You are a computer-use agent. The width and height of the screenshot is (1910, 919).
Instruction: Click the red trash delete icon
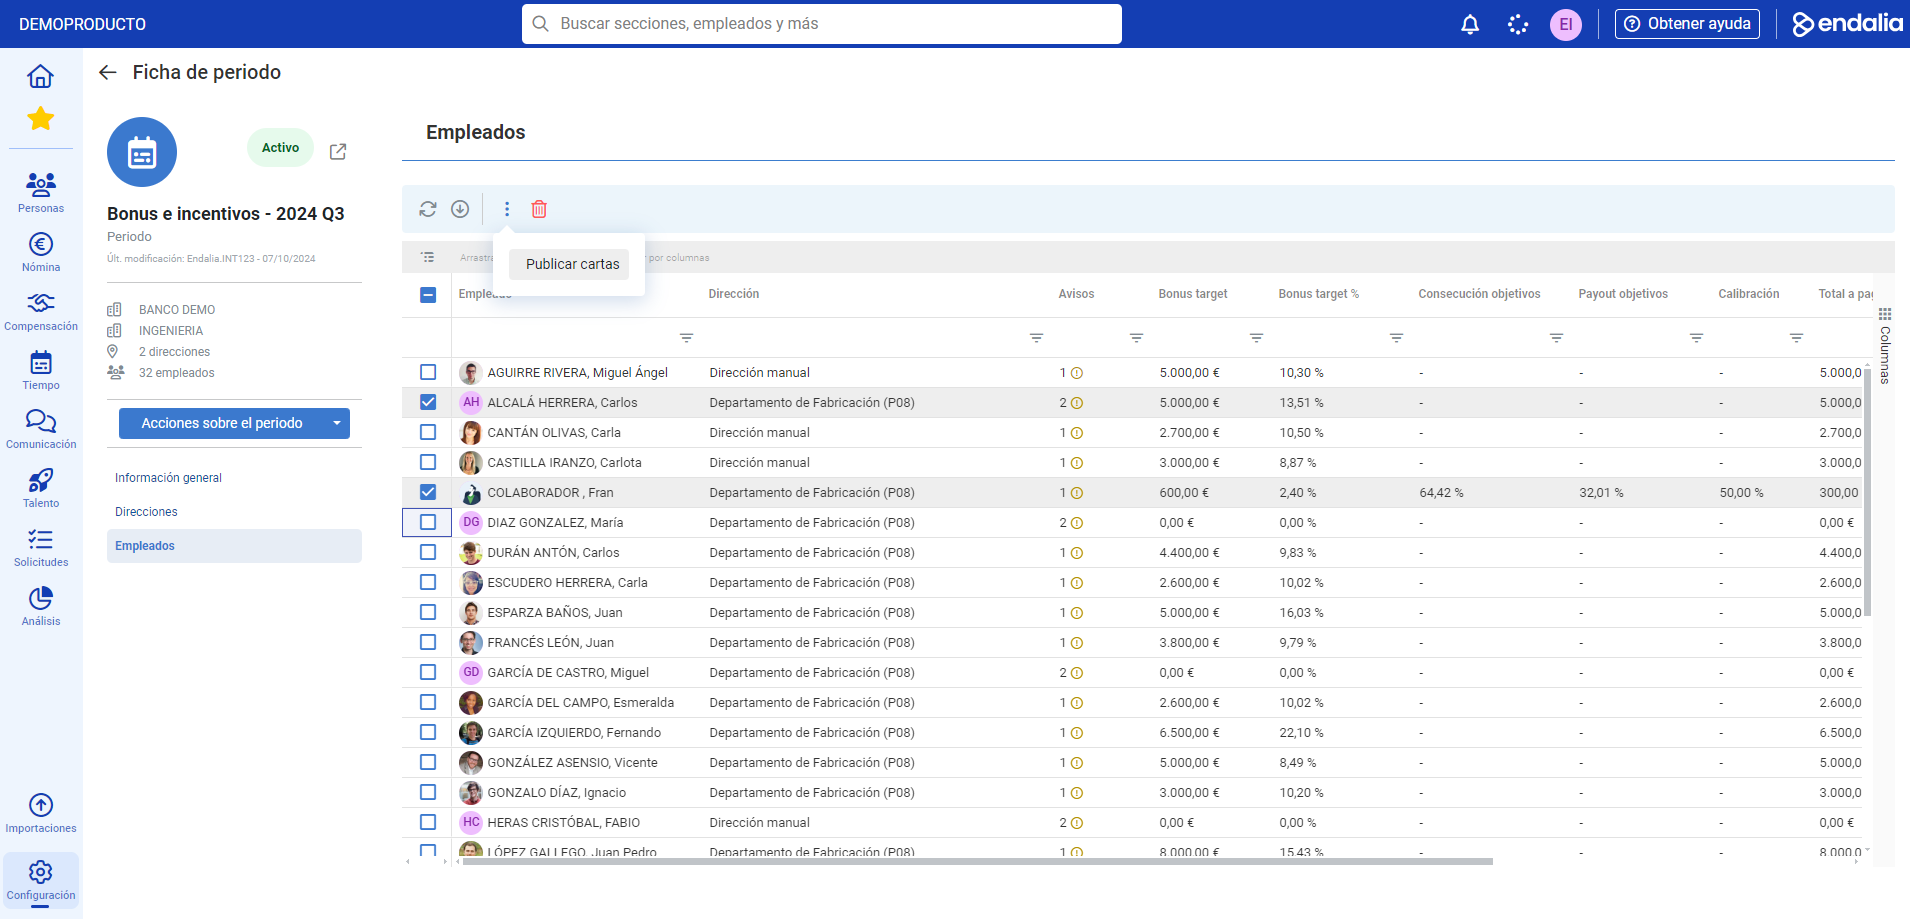(539, 209)
